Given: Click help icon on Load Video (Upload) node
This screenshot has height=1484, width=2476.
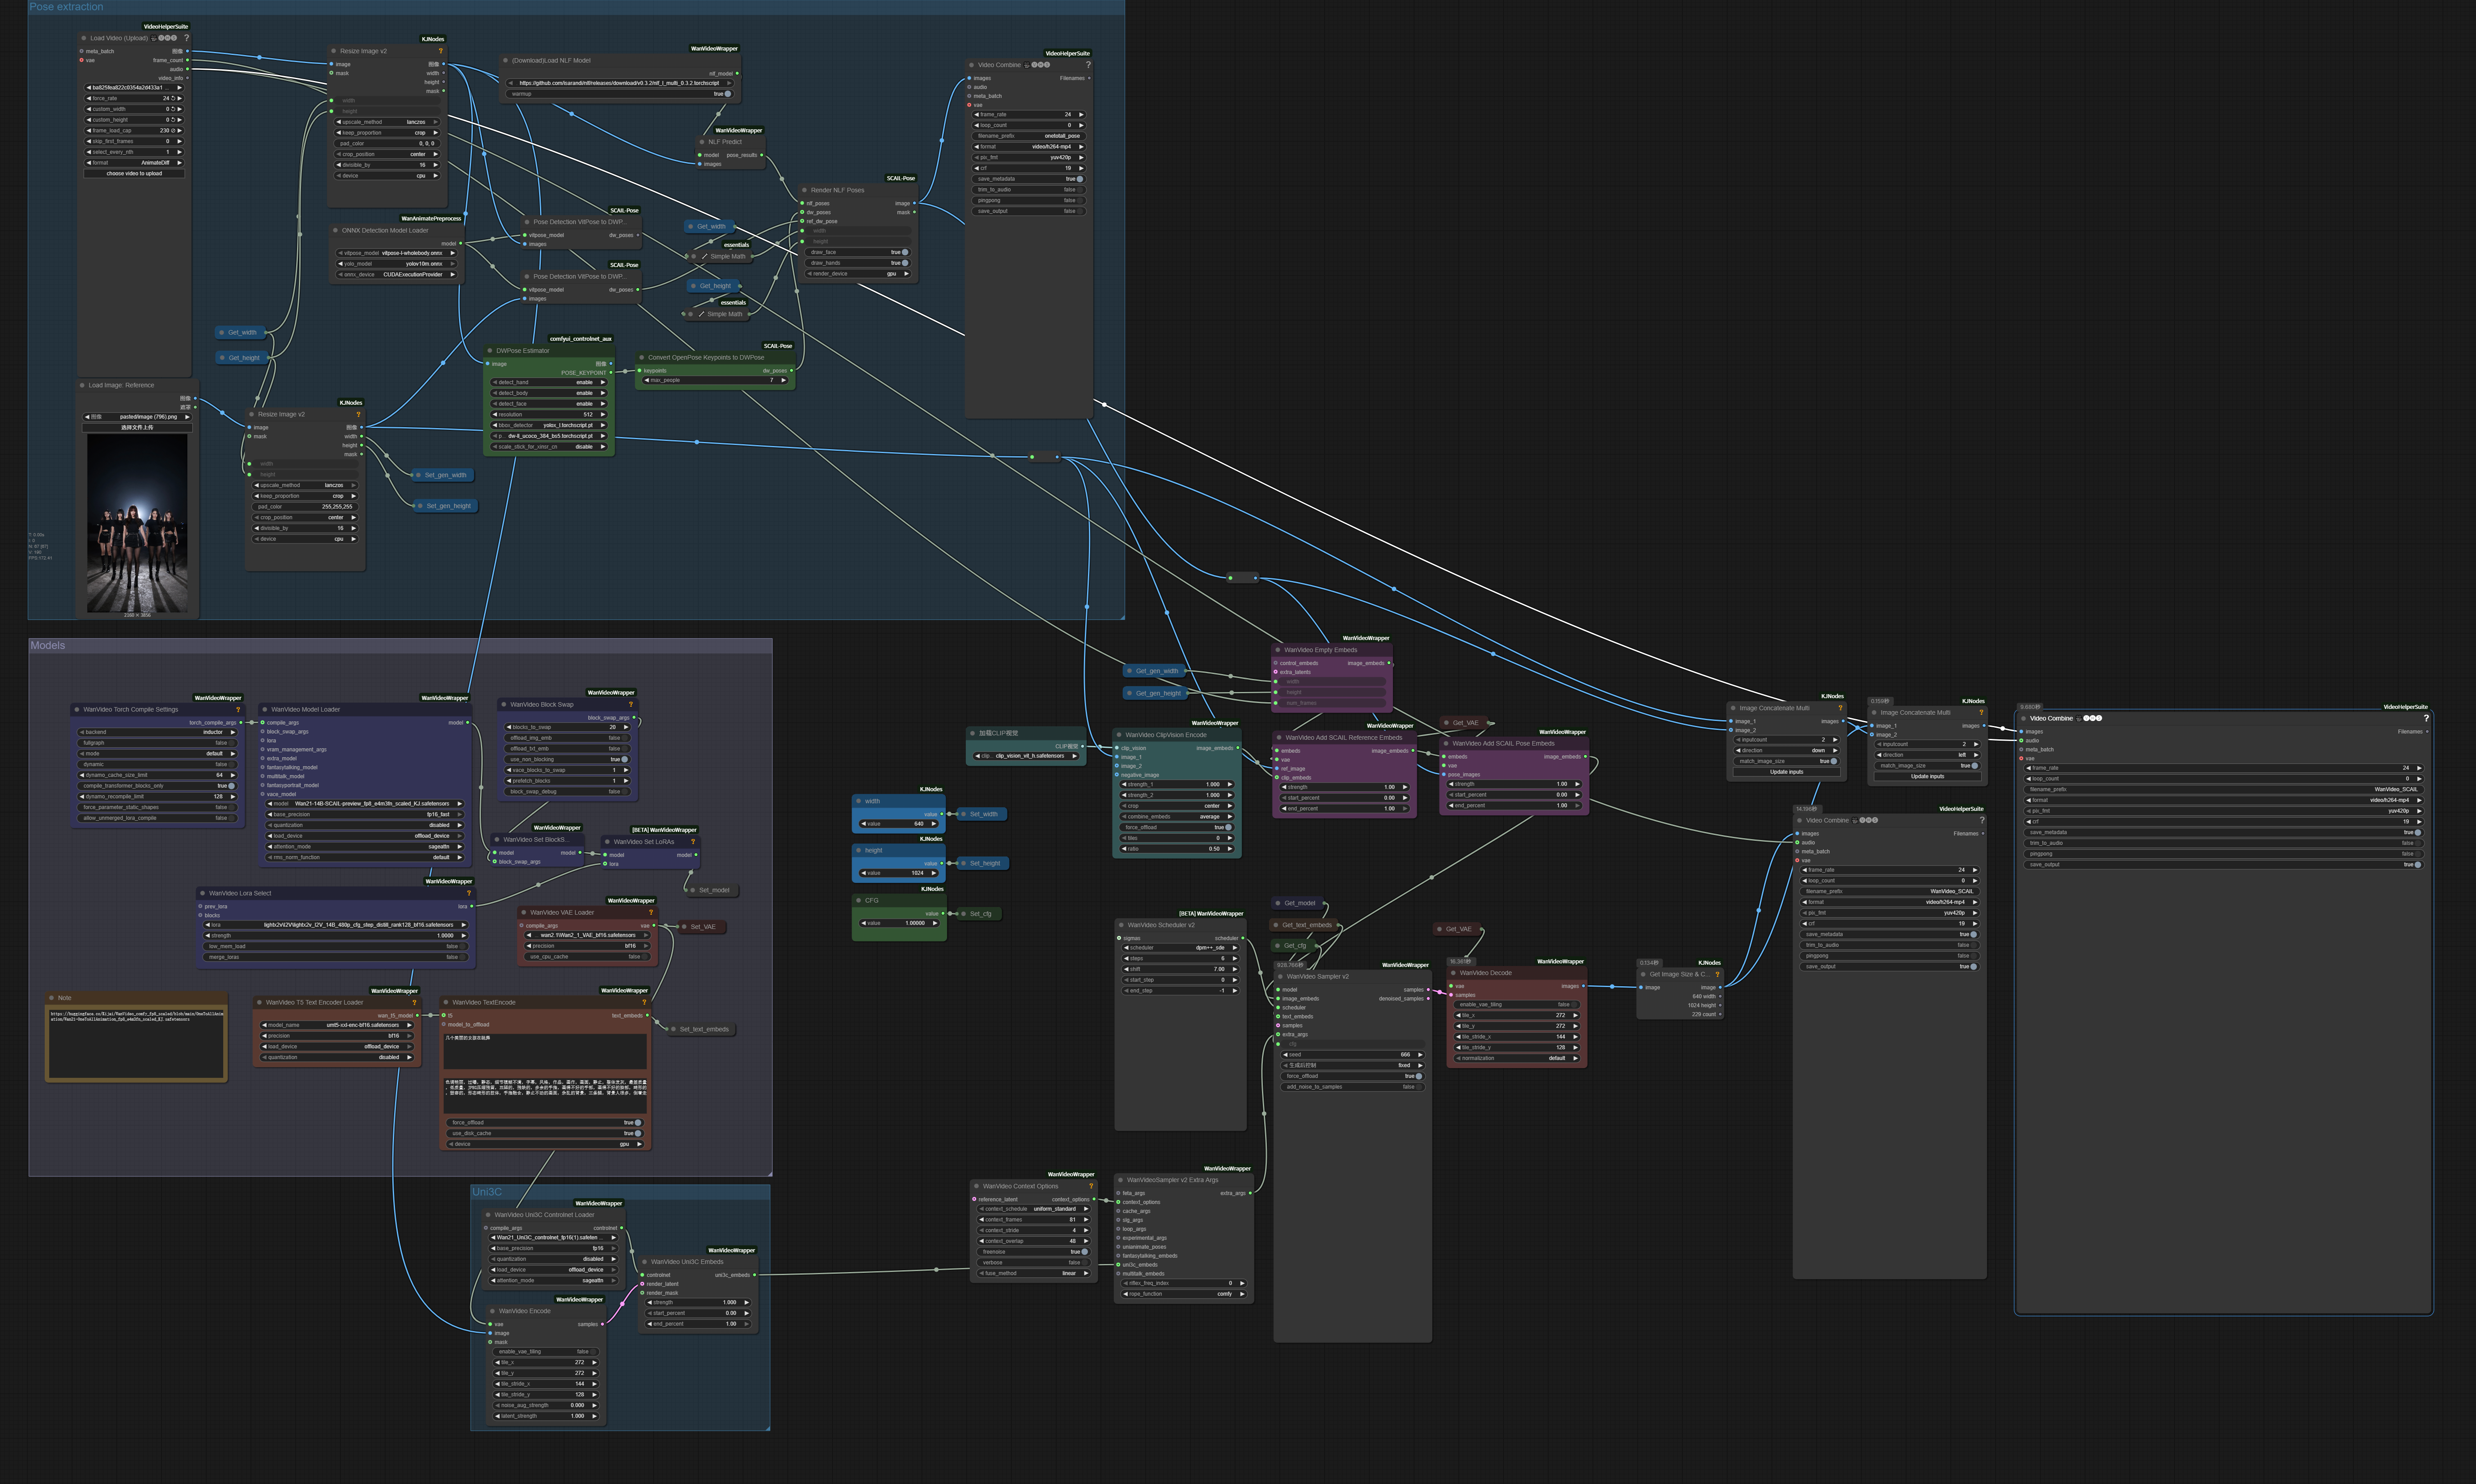Looking at the screenshot, I should [186, 38].
